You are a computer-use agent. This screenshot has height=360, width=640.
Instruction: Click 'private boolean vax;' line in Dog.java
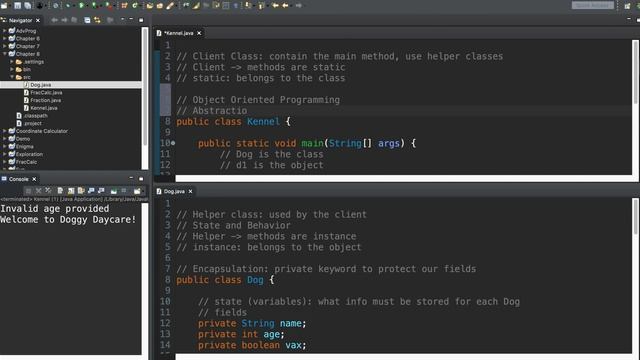coord(252,345)
